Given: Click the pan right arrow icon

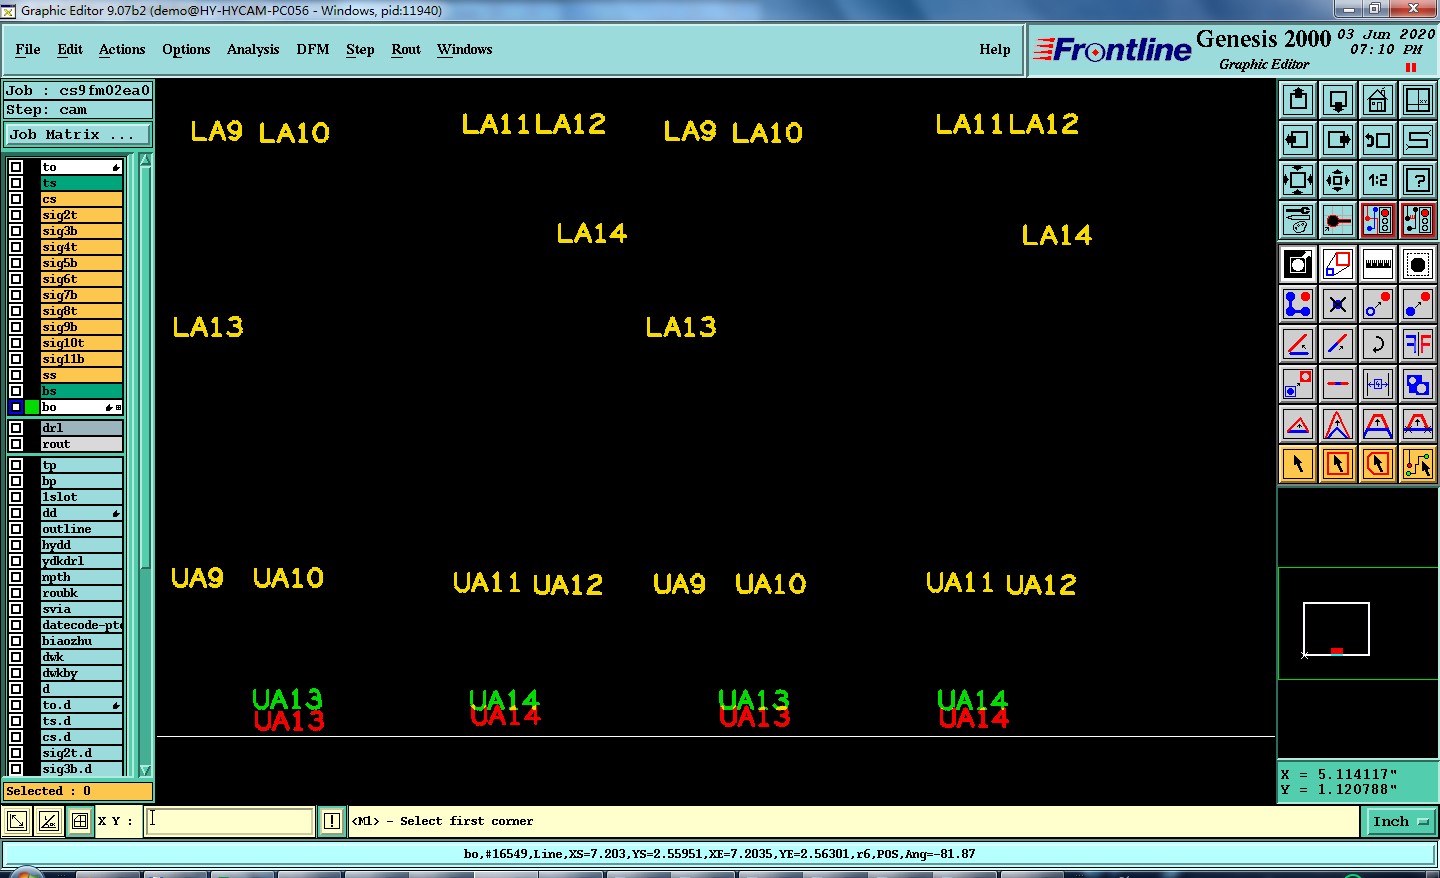Looking at the screenshot, I should pos(1338,140).
